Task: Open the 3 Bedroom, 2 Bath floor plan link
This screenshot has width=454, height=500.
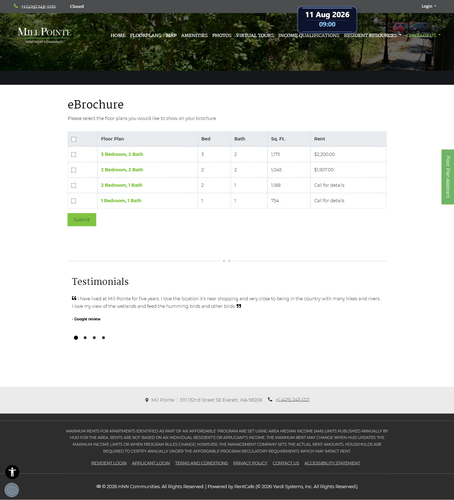Action: point(122,154)
